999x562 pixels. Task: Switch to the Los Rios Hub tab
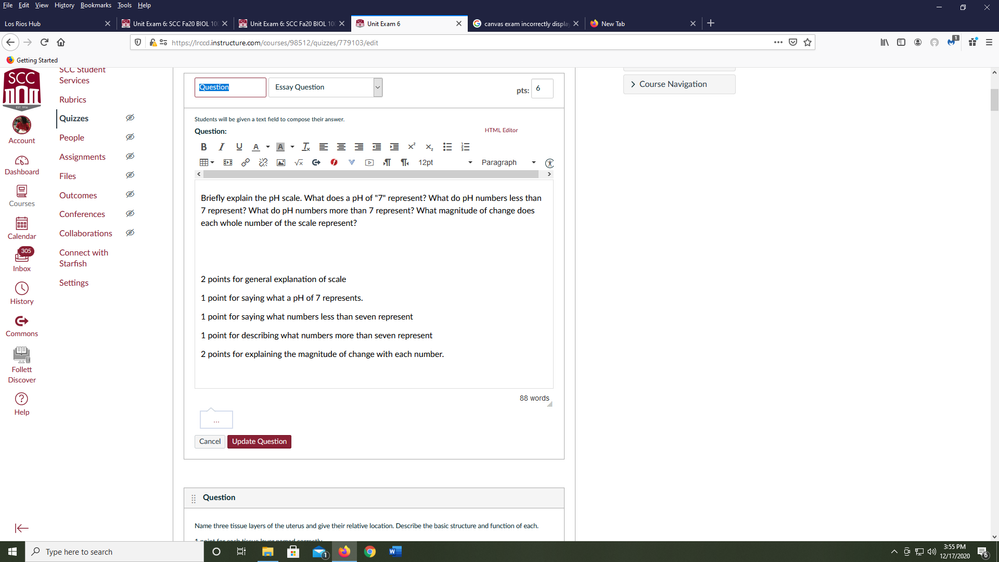(x=57, y=24)
